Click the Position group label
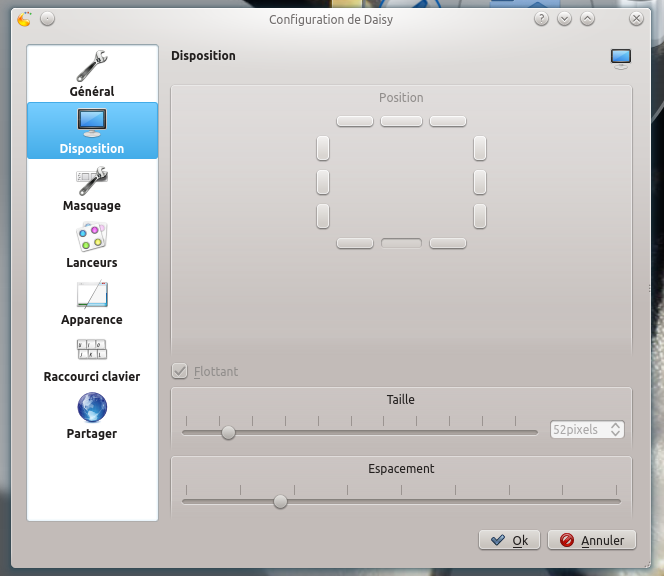This screenshot has width=664, height=576. 401,98
